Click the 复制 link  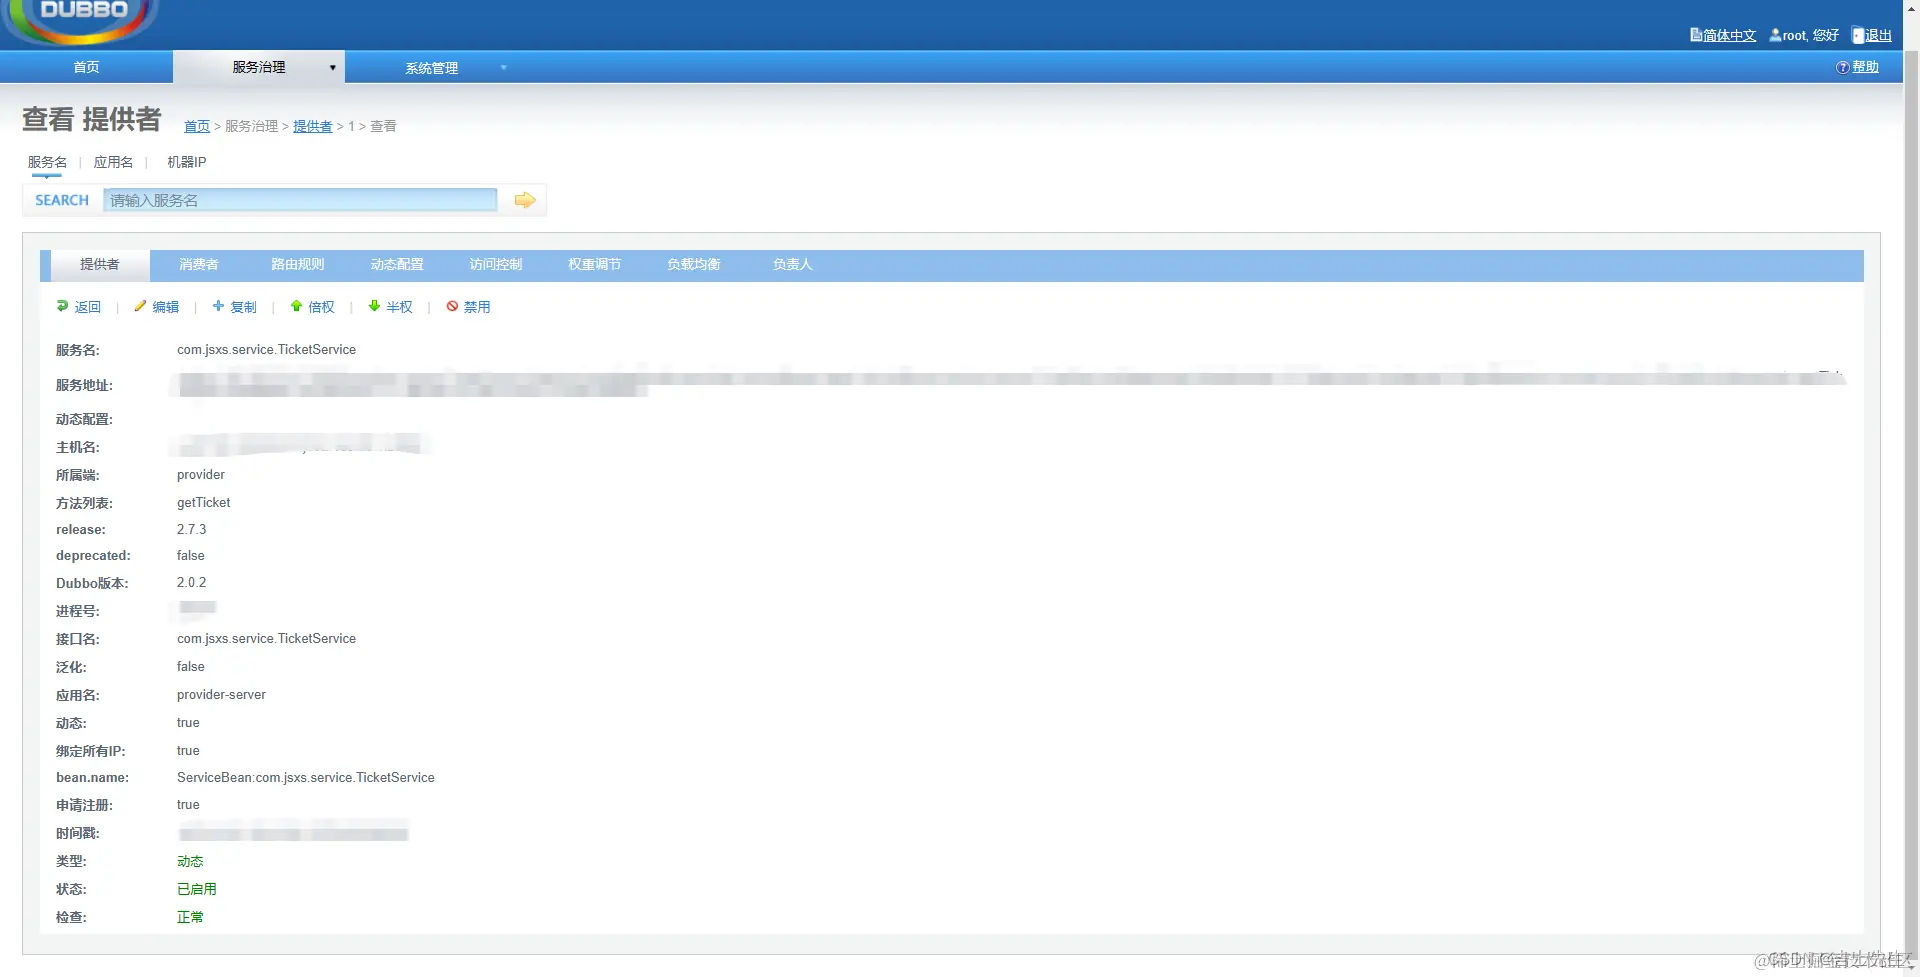click(244, 307)
